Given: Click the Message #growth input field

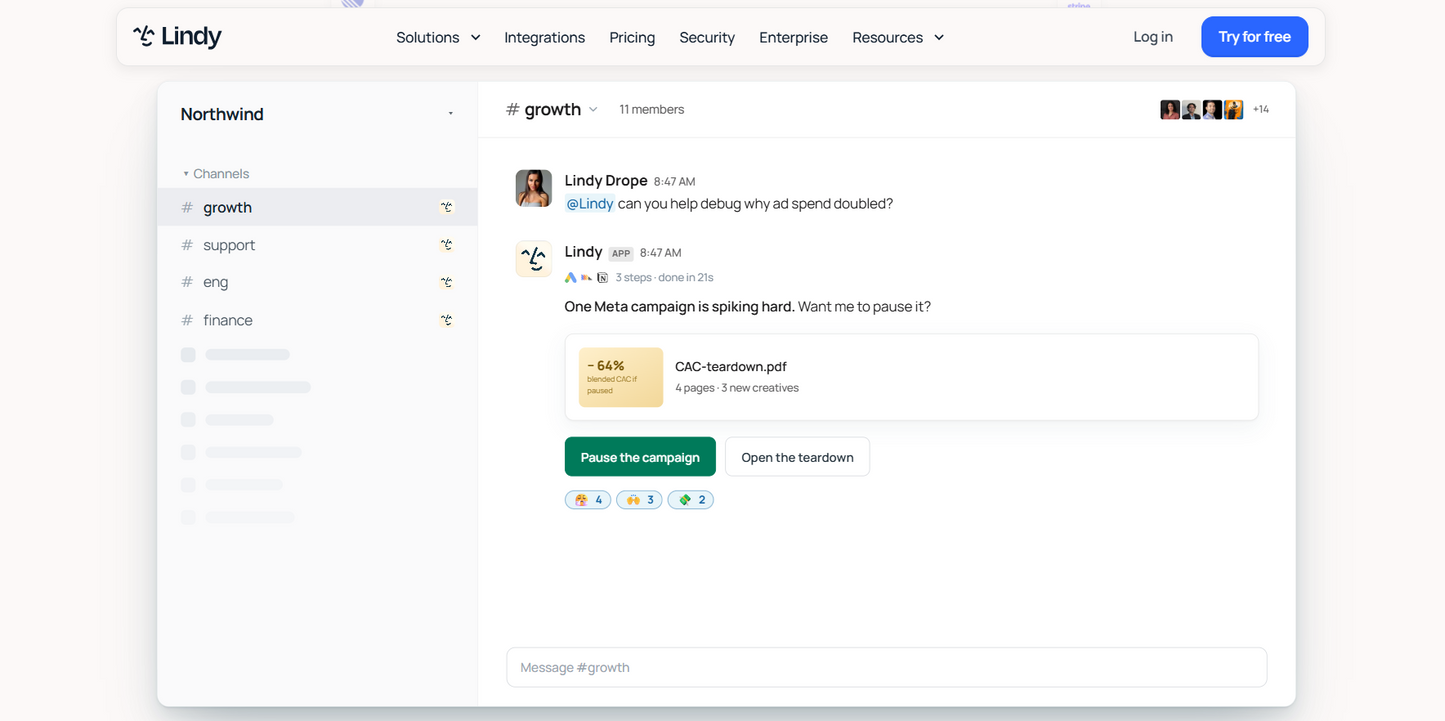Looking at the screenshot, I should [x=887, y=667].
